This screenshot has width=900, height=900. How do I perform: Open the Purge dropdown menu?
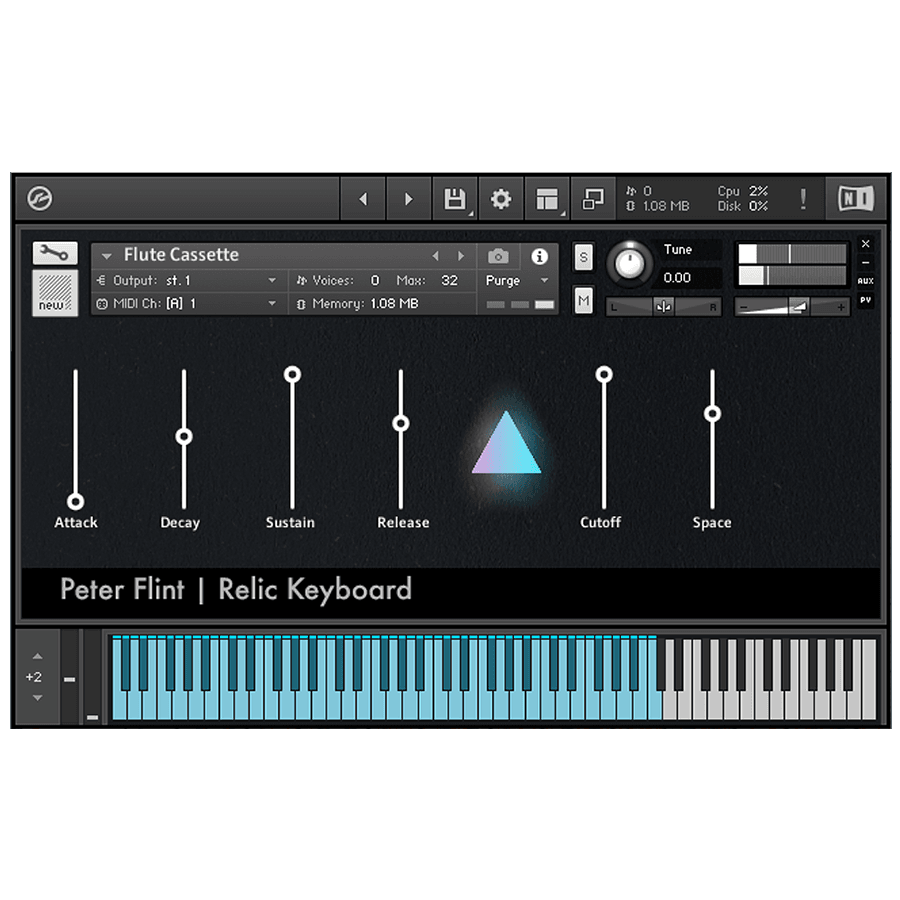[x=517, y=280]
